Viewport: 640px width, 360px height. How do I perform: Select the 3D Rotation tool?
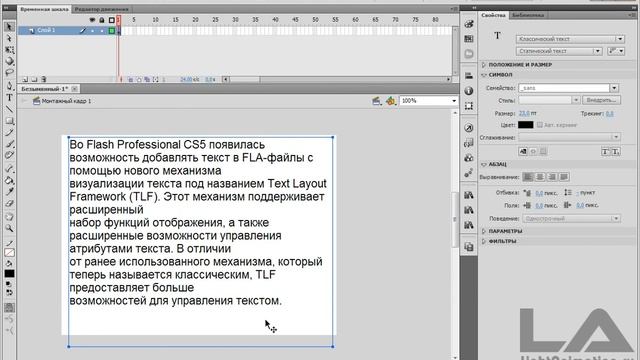point(9,61)
